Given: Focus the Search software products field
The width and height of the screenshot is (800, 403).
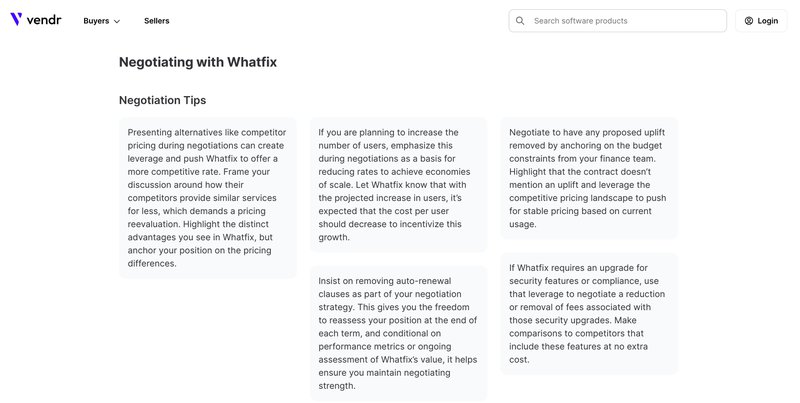Looking at the screenshot, I should (x=625, y=21).
